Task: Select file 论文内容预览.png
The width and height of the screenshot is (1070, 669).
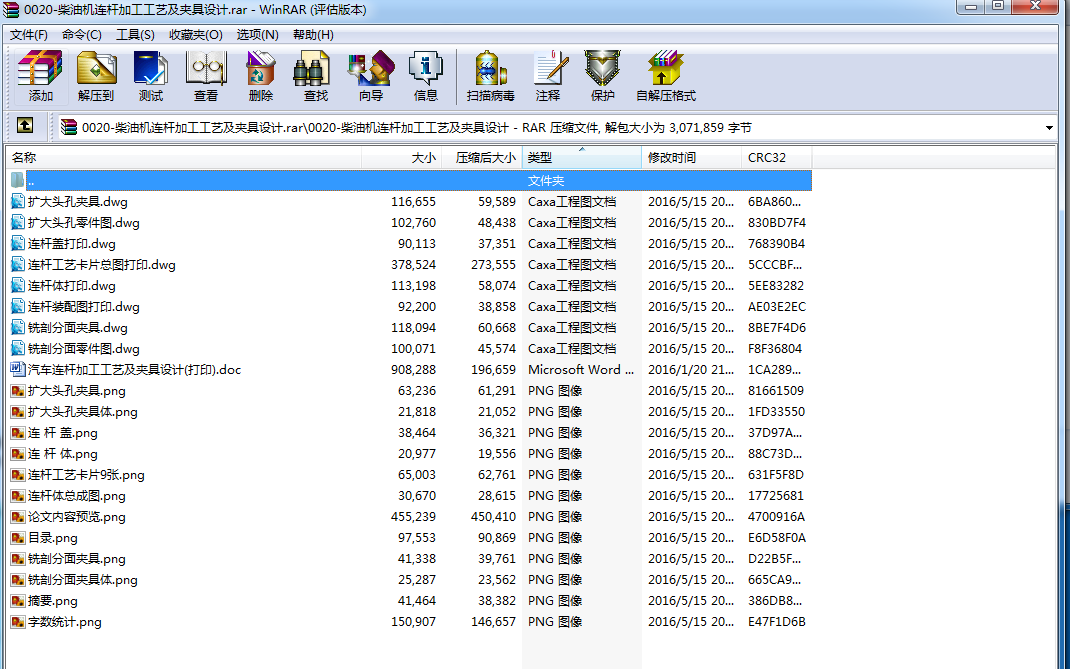Action: point(76,517)
